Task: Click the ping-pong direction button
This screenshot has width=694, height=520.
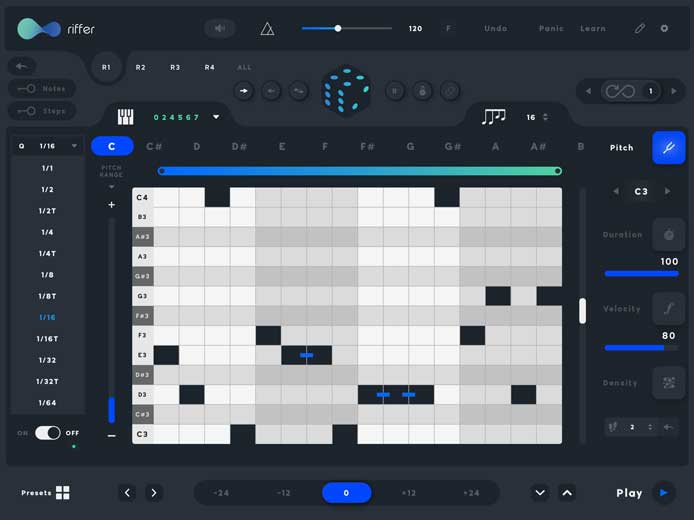Action: [299, 91]
